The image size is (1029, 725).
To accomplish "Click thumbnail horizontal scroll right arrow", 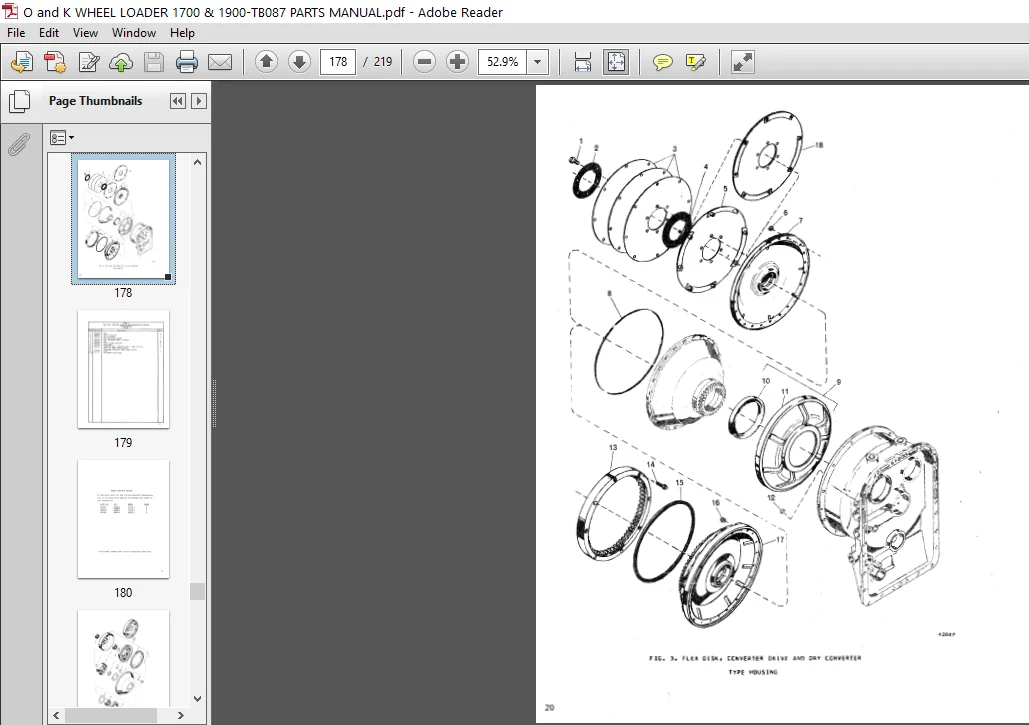I will (180, 715).
